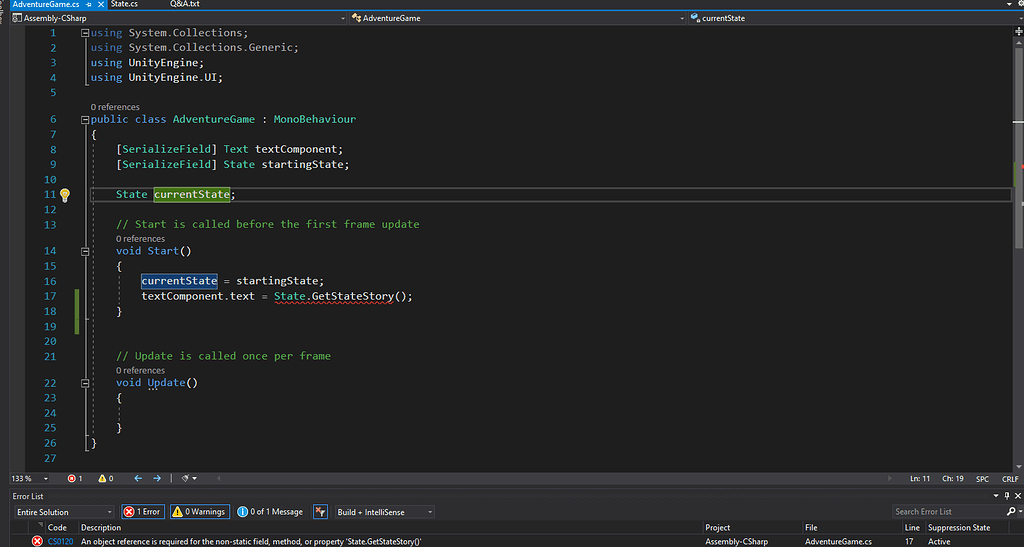This screenshot has height=547, width=1024.
Task: Open the Entire Solution scope dropdown
Action: click(x=62, y=512)
